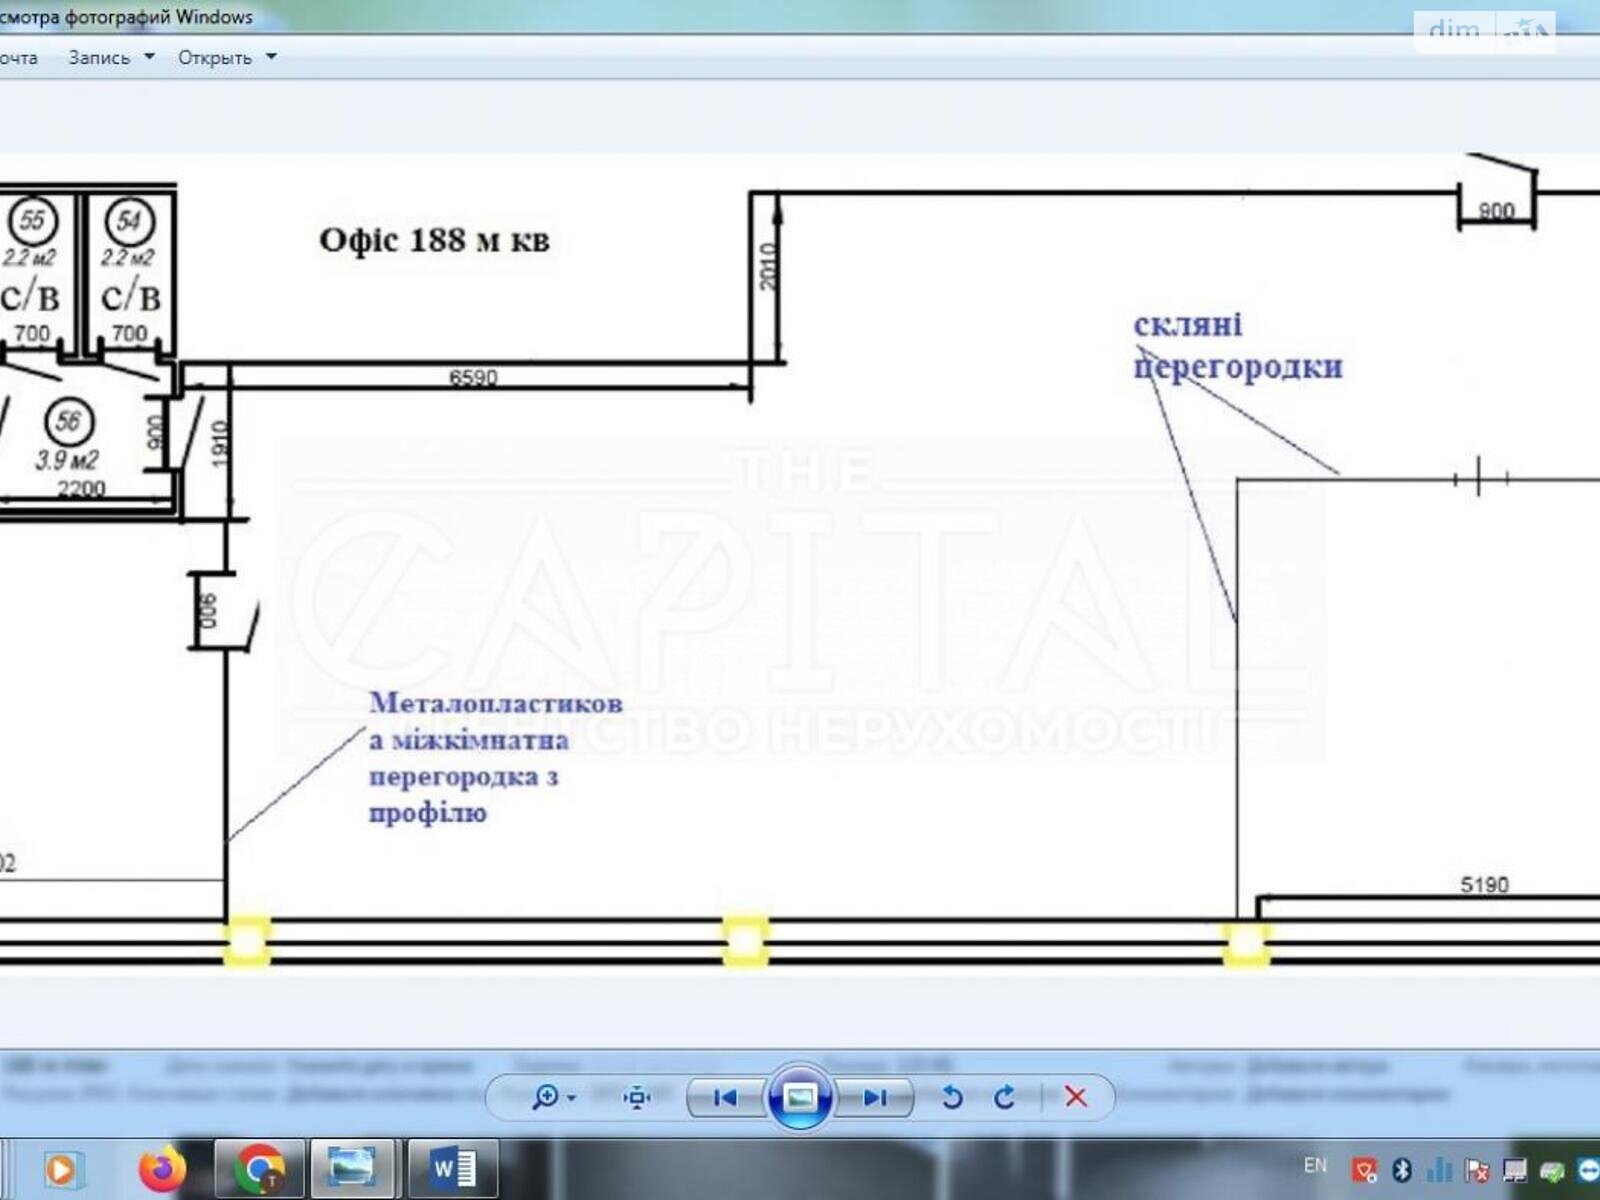1600x1200 pixels.
Task: Expand the Запись dropdown arrow
Action: [x=149, y=57]
